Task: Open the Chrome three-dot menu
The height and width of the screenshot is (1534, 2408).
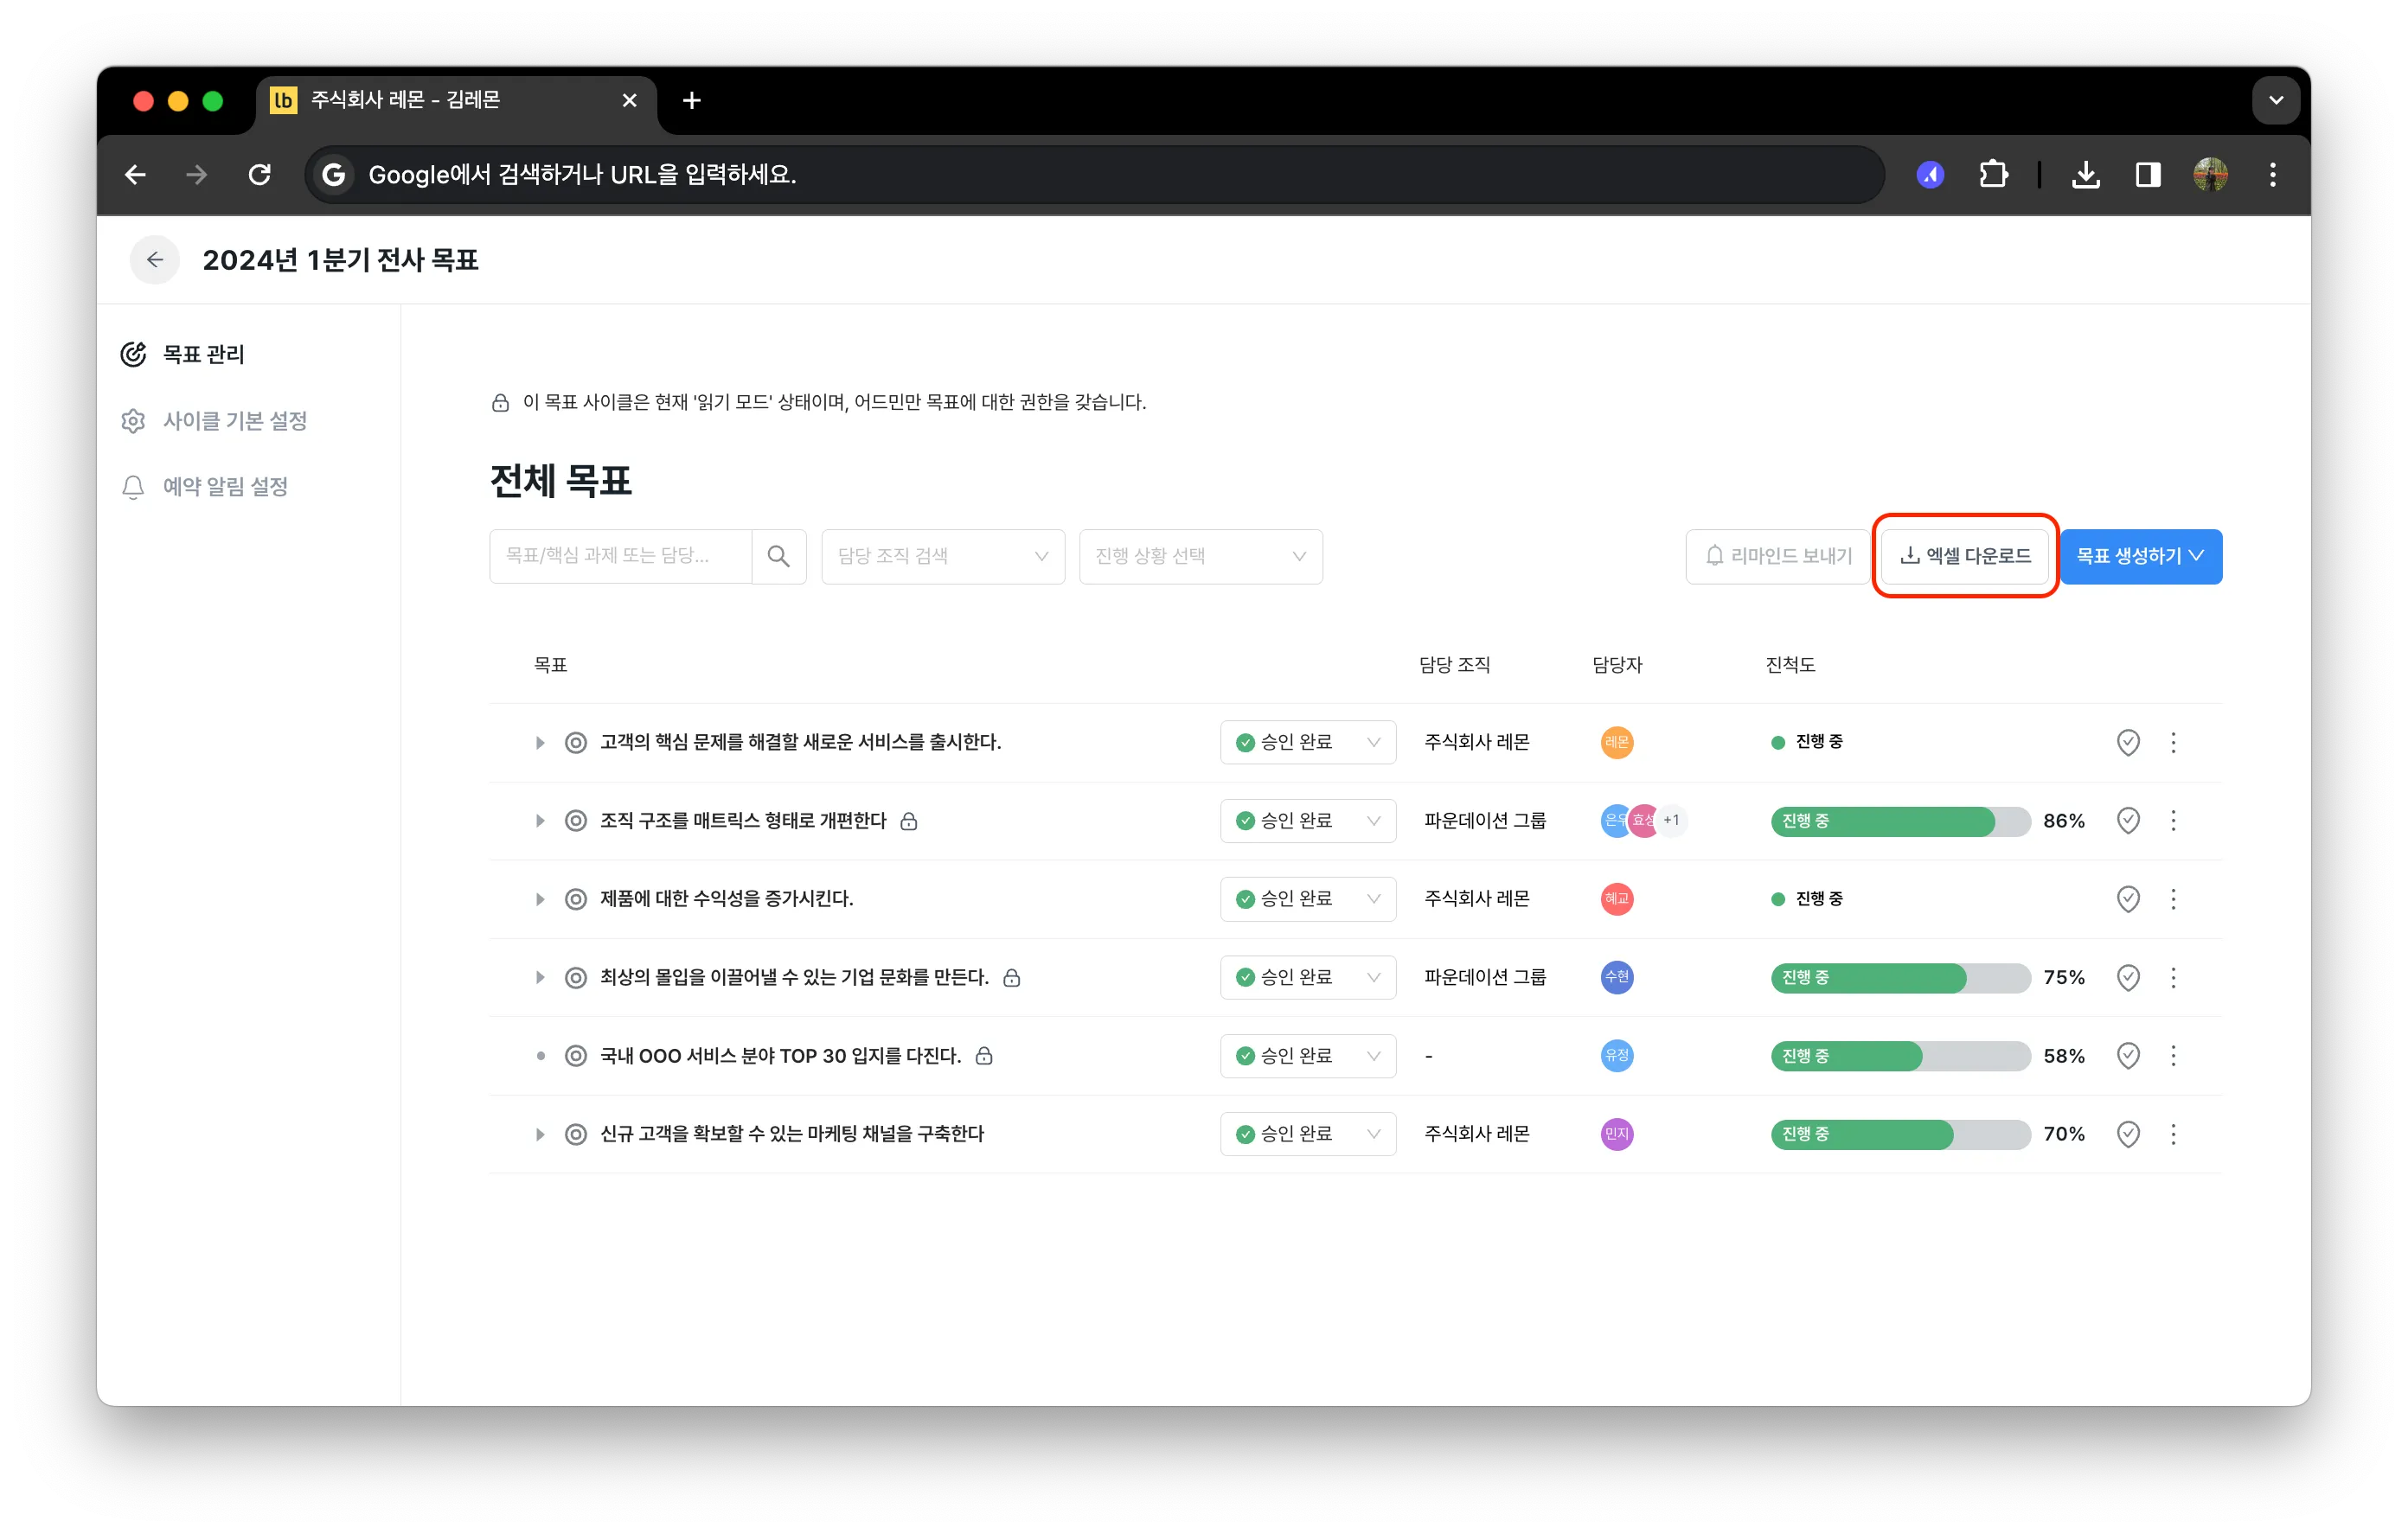Action: [x=2272, y=175]
